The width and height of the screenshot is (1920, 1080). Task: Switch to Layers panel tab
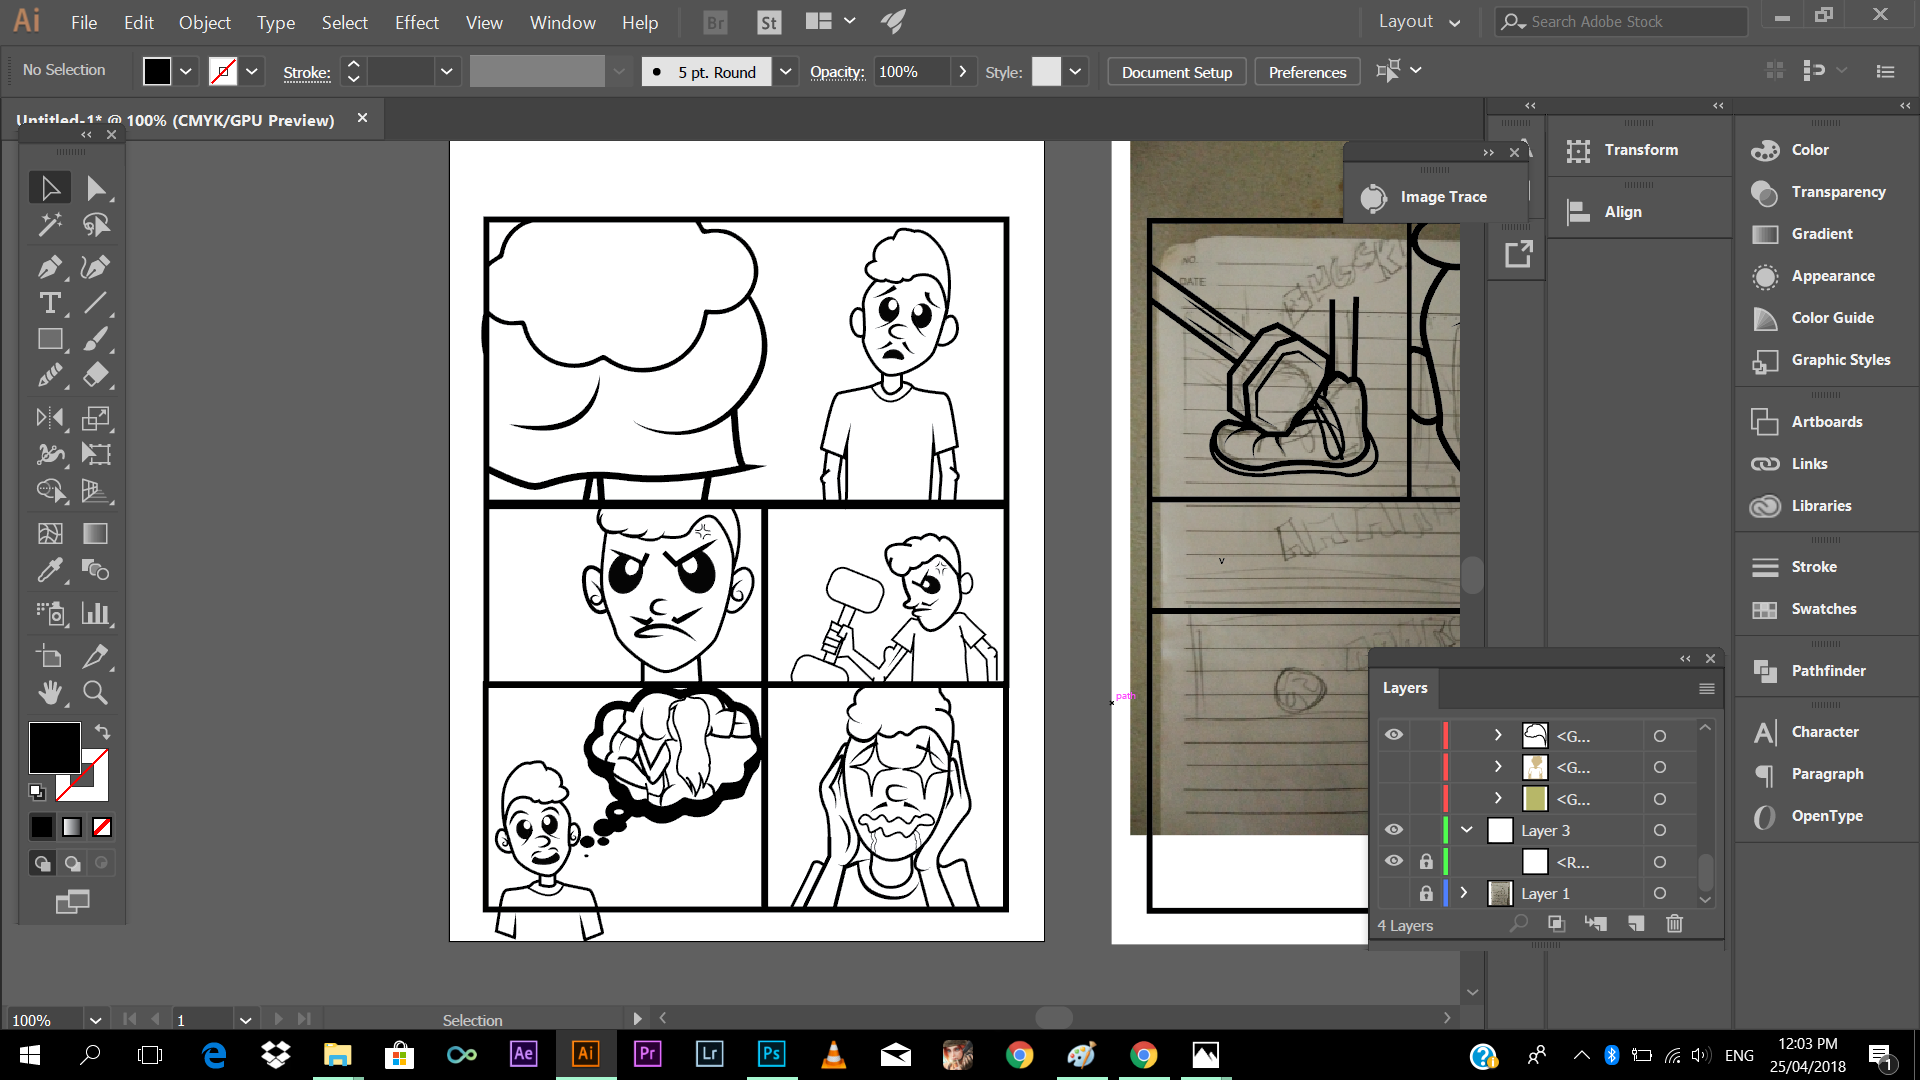point(1405,688)
